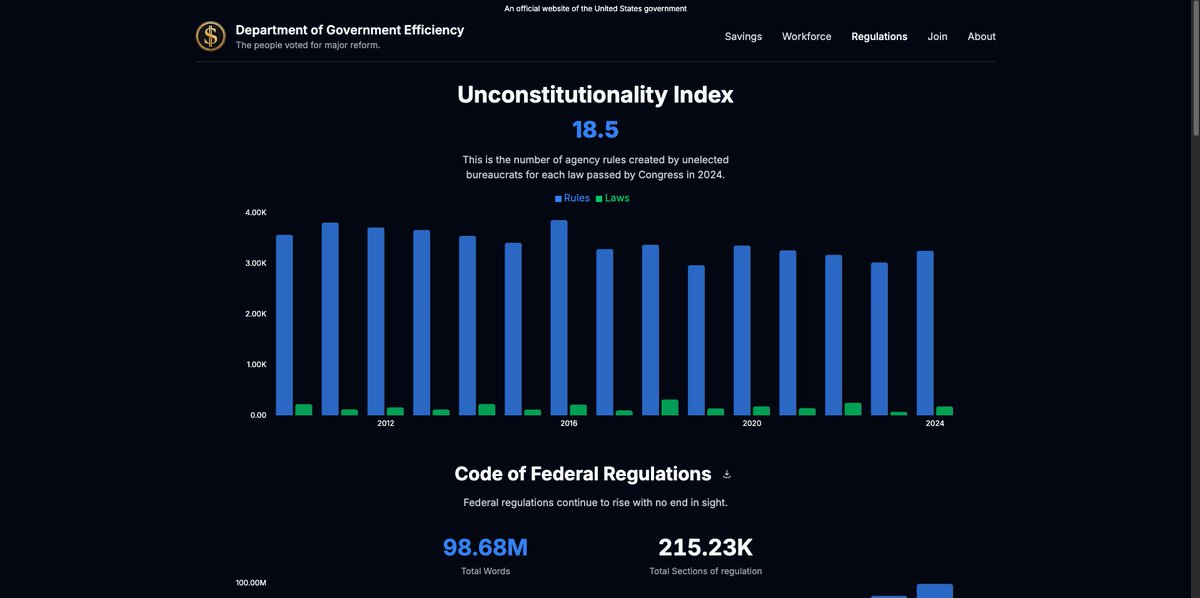Open the Join nav link
The image size is (1200, 598).
937,36
